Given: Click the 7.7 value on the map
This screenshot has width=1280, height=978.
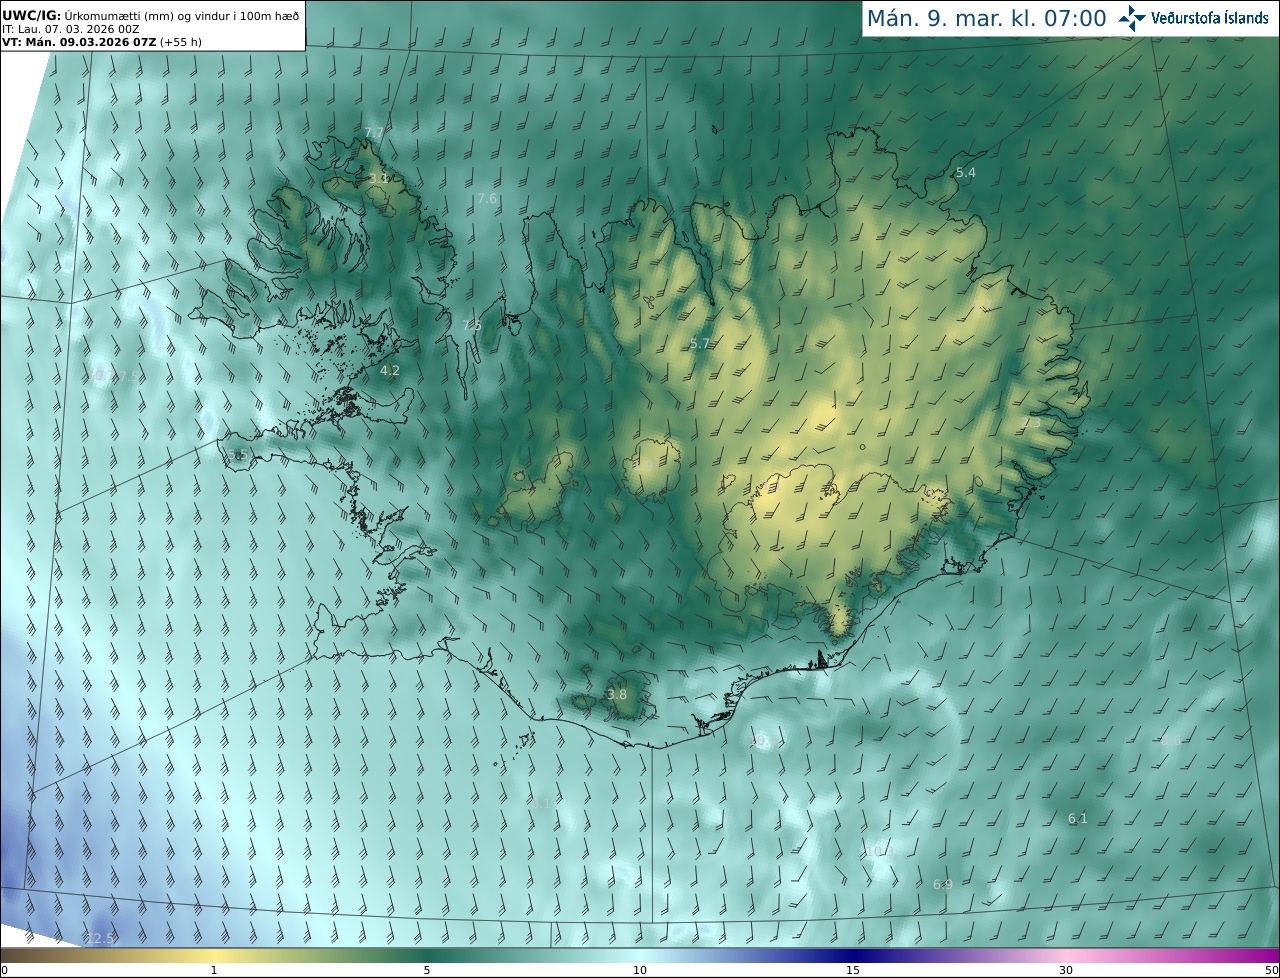Looking at the screenshot, I should (x=374, y=133).
